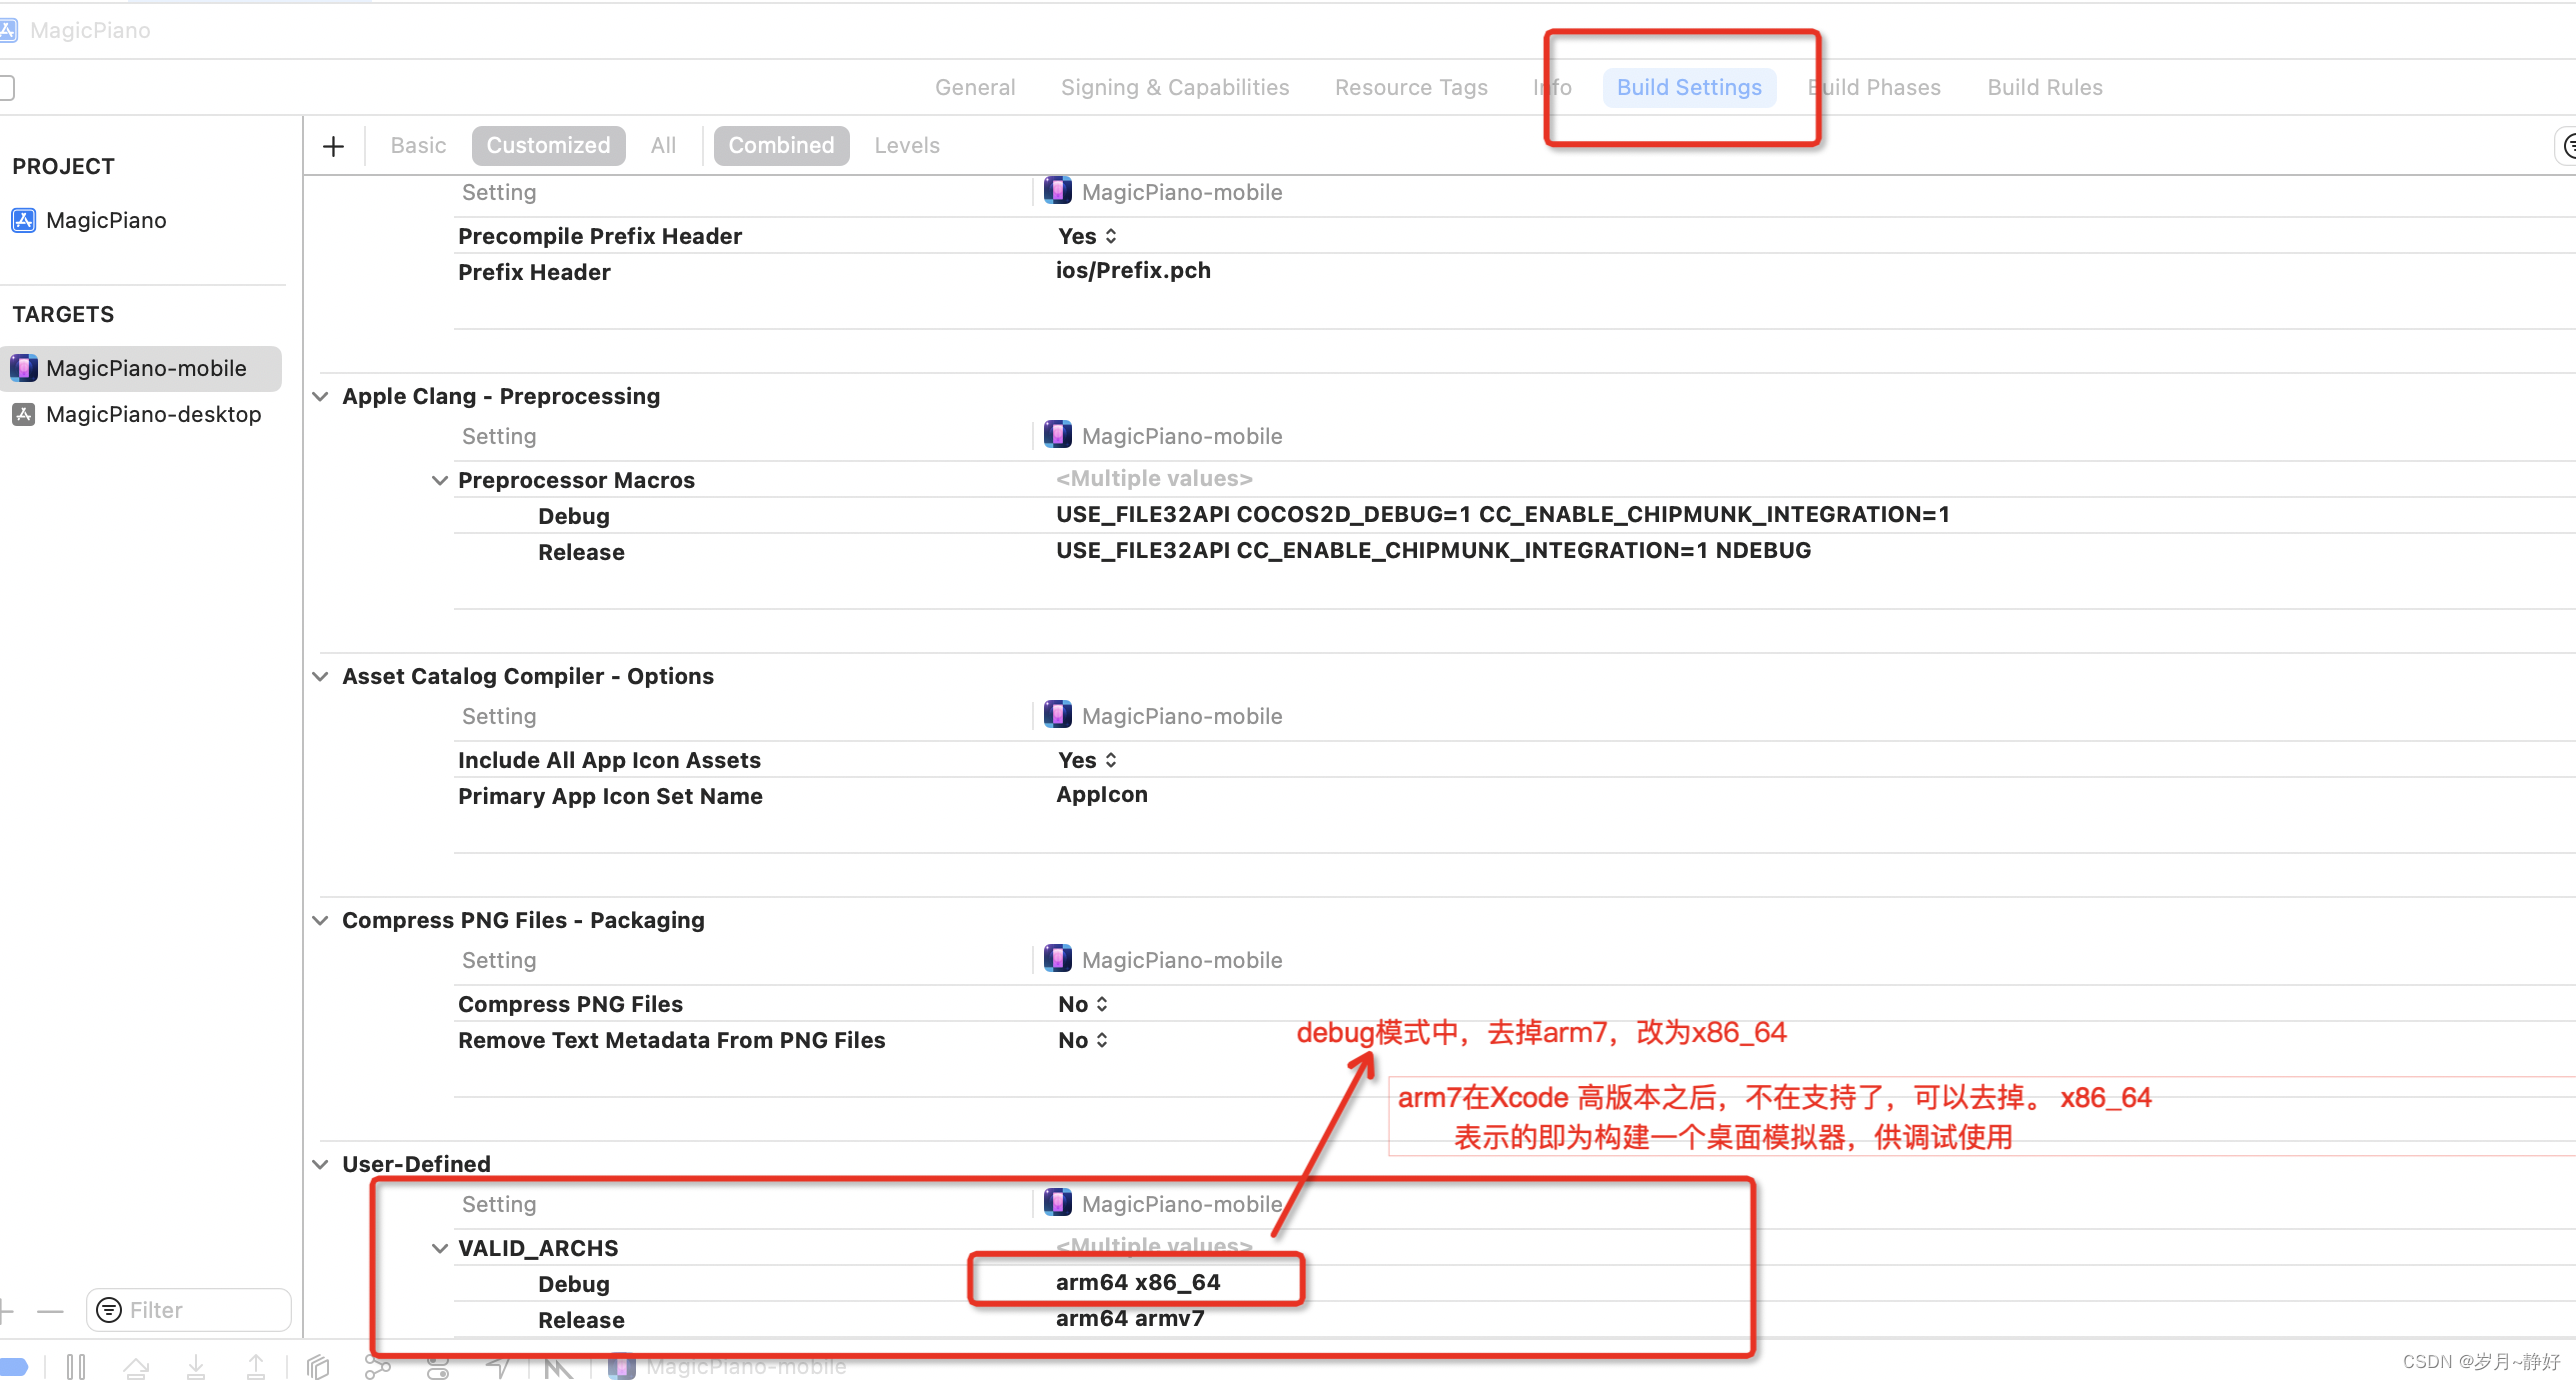The width and height of the screenshot is (2576, 1380).
Task: Select the All settings filter
Action: click(x=663, y=146)
